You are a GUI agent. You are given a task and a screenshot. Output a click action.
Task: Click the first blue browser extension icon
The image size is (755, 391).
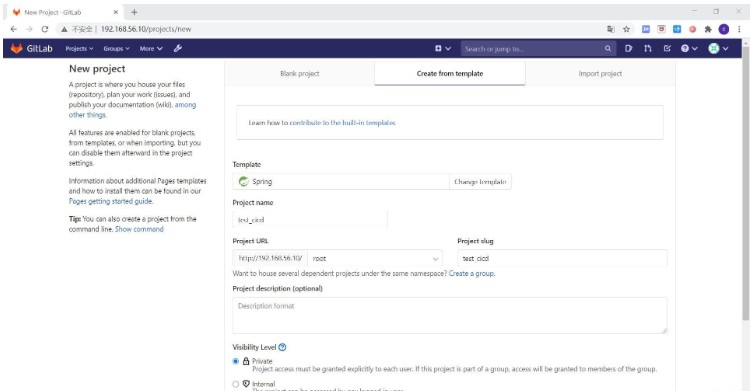tap(646, 29)
